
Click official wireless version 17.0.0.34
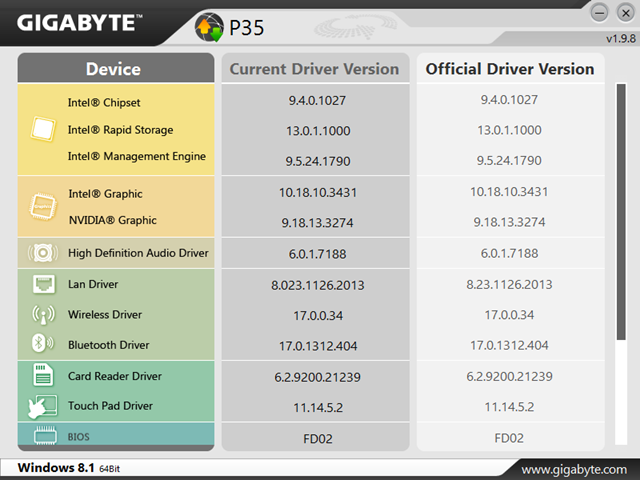509,315
